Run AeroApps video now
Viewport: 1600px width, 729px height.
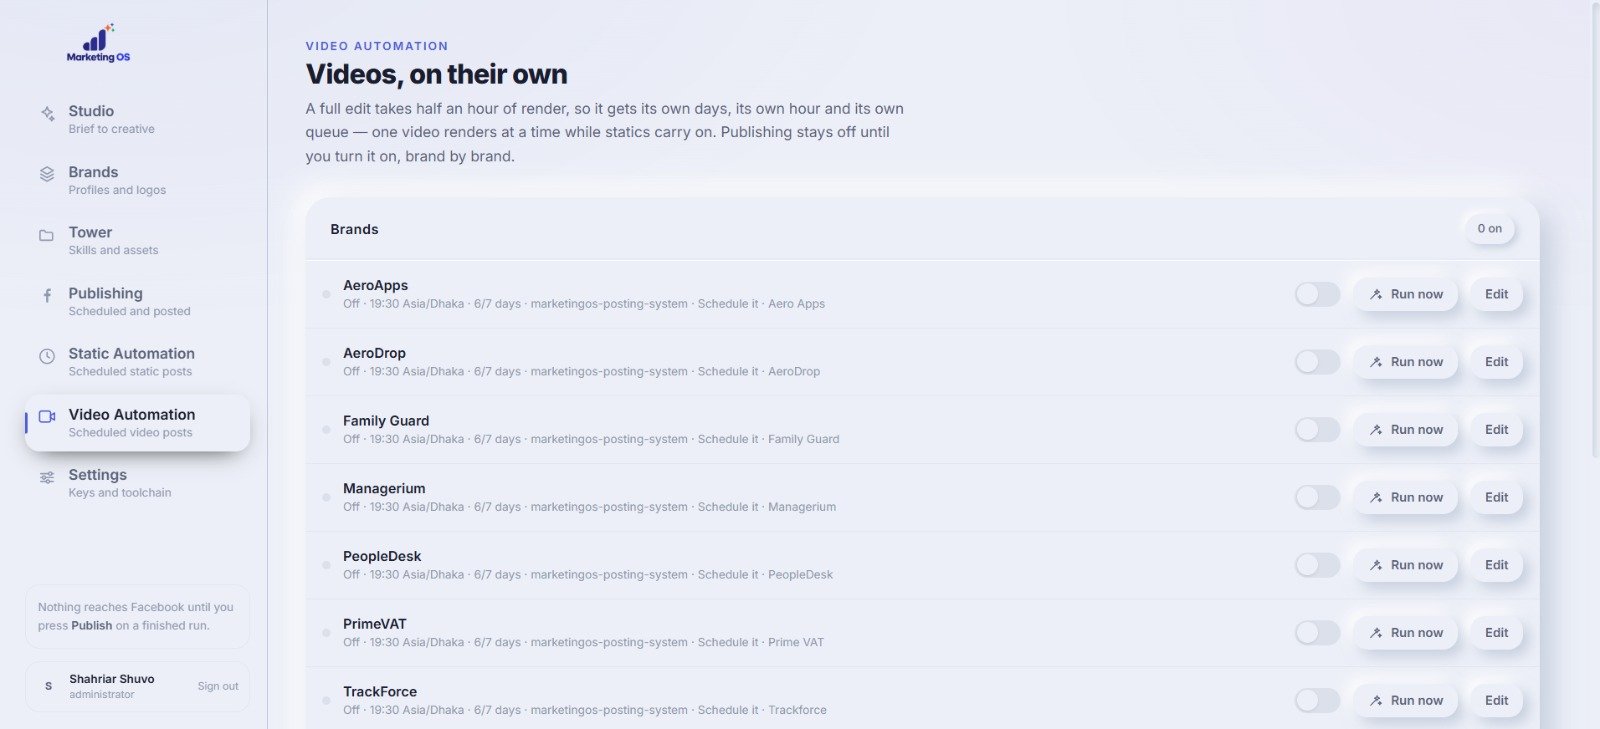(1406, 294)
